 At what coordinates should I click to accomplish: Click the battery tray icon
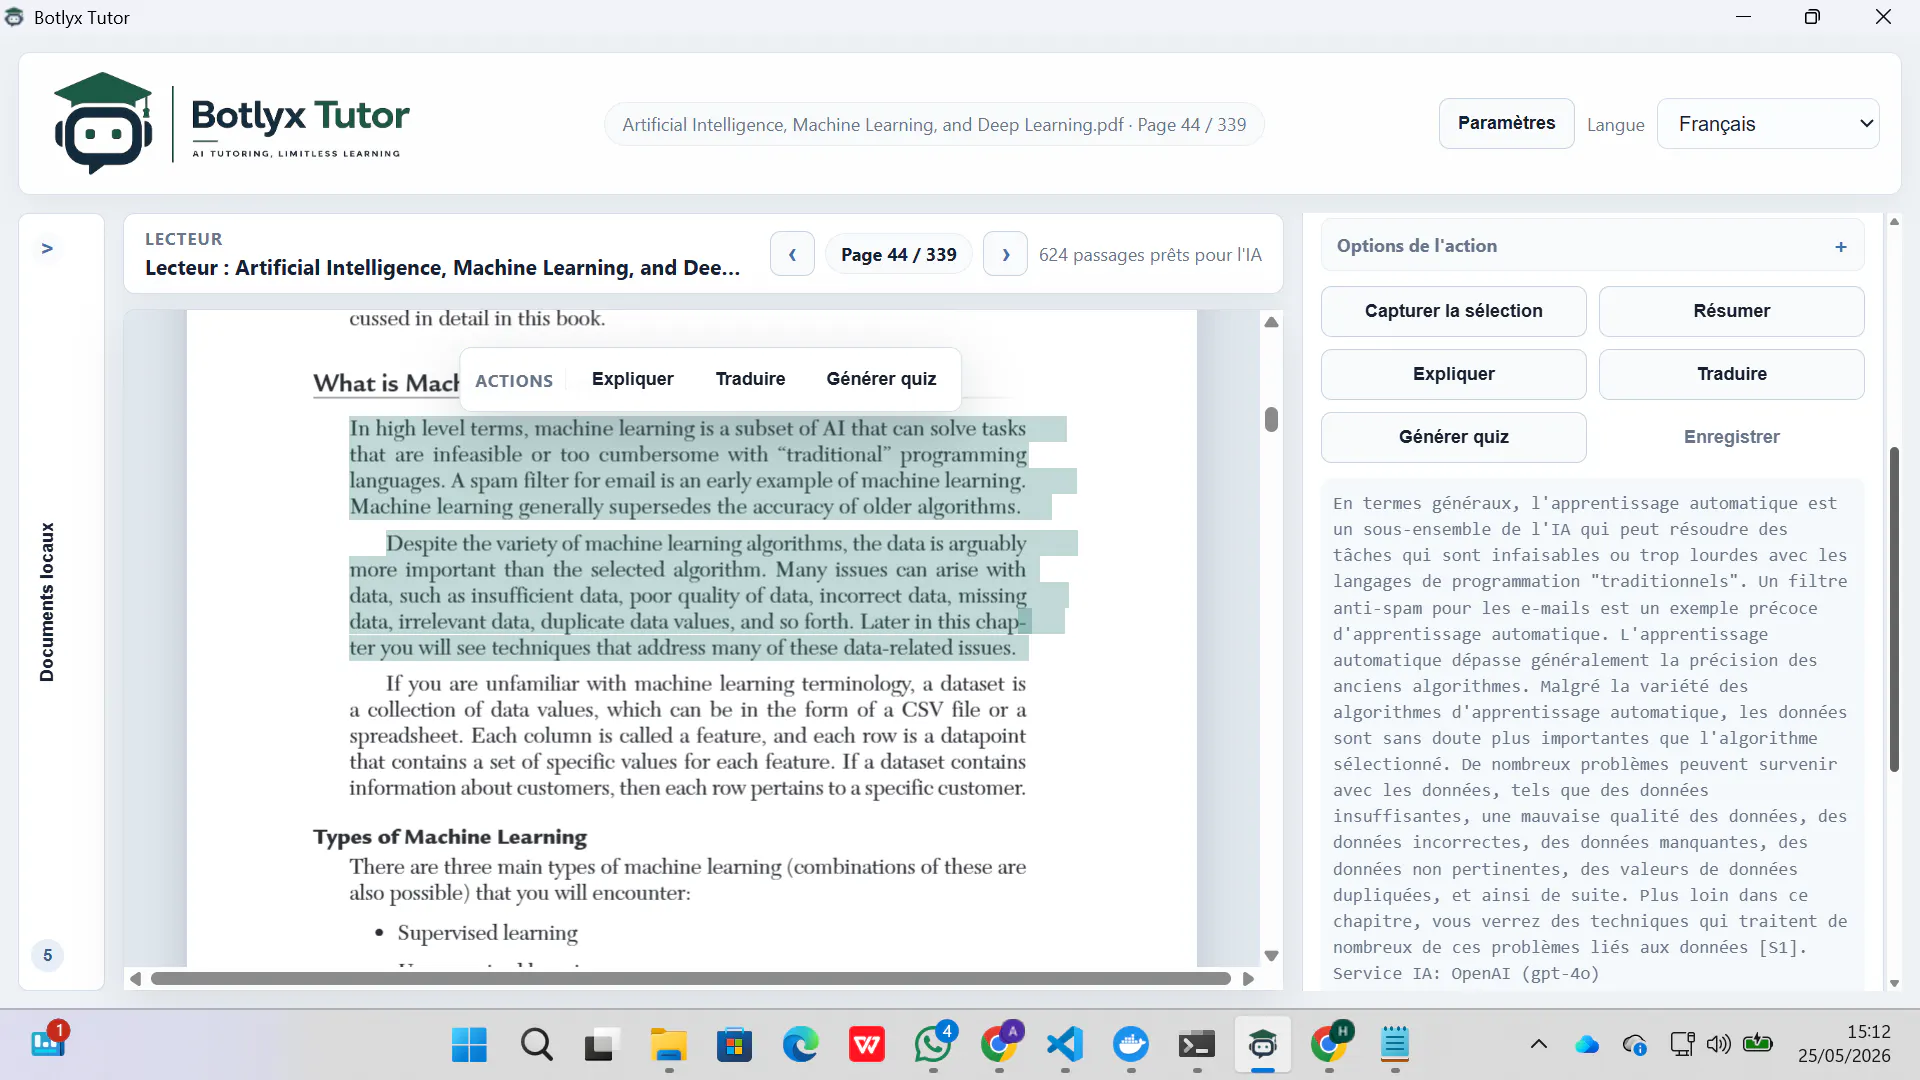tap(1757, 1044)
